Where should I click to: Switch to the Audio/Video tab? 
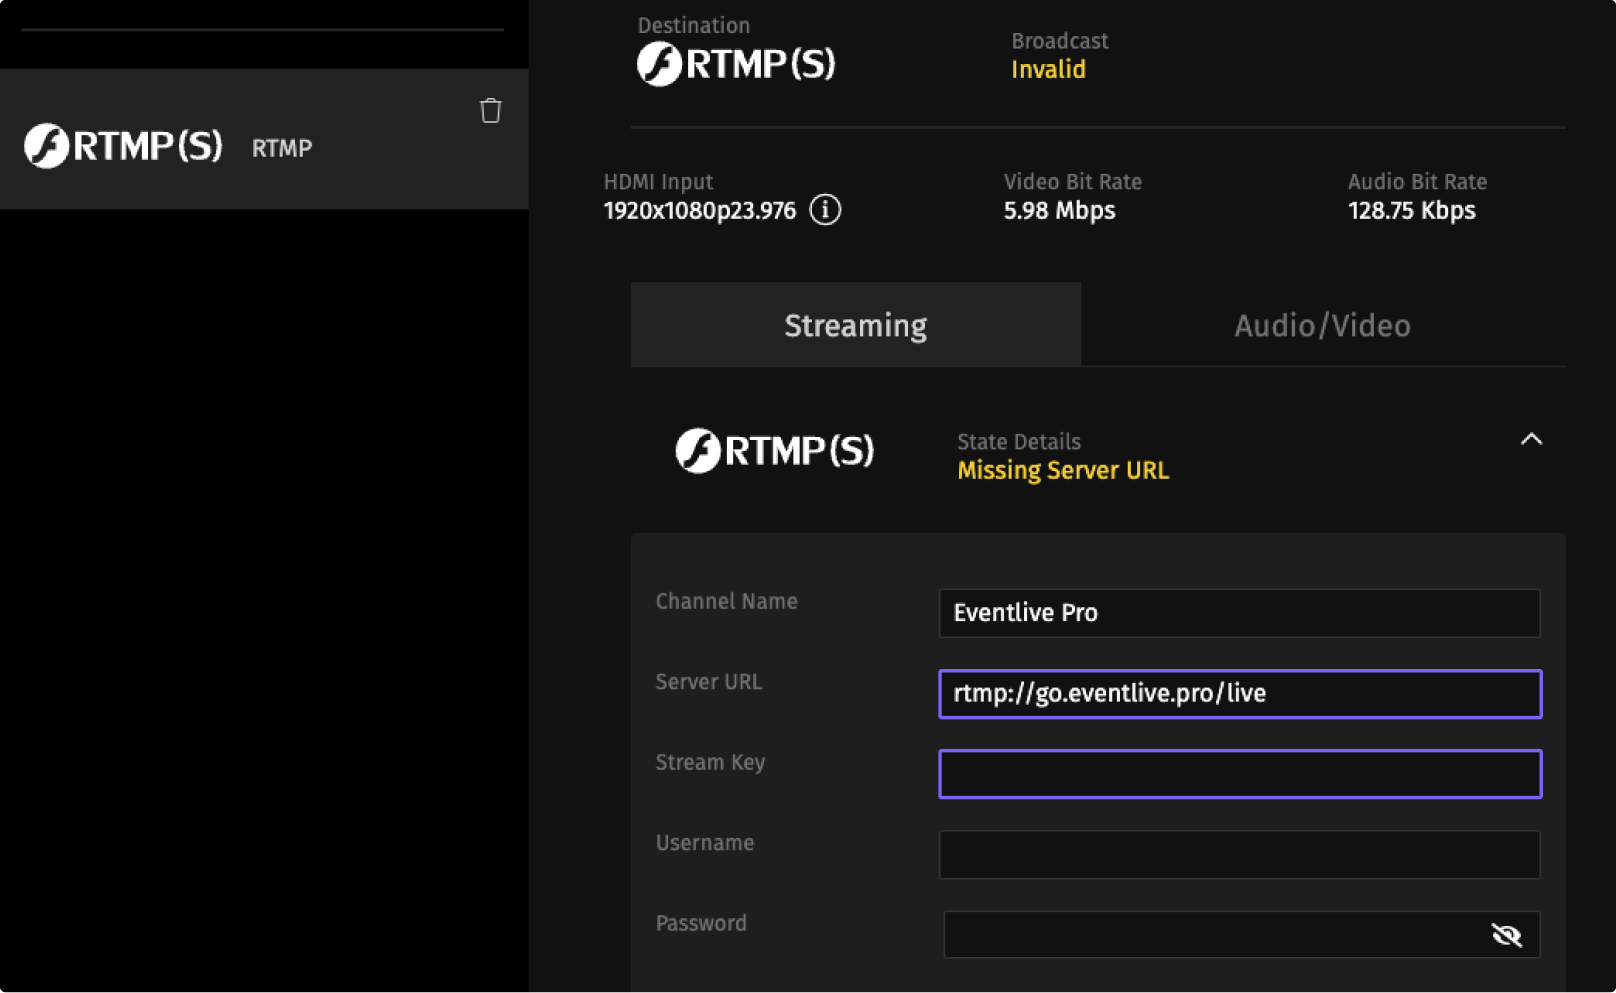(1322, 326)
